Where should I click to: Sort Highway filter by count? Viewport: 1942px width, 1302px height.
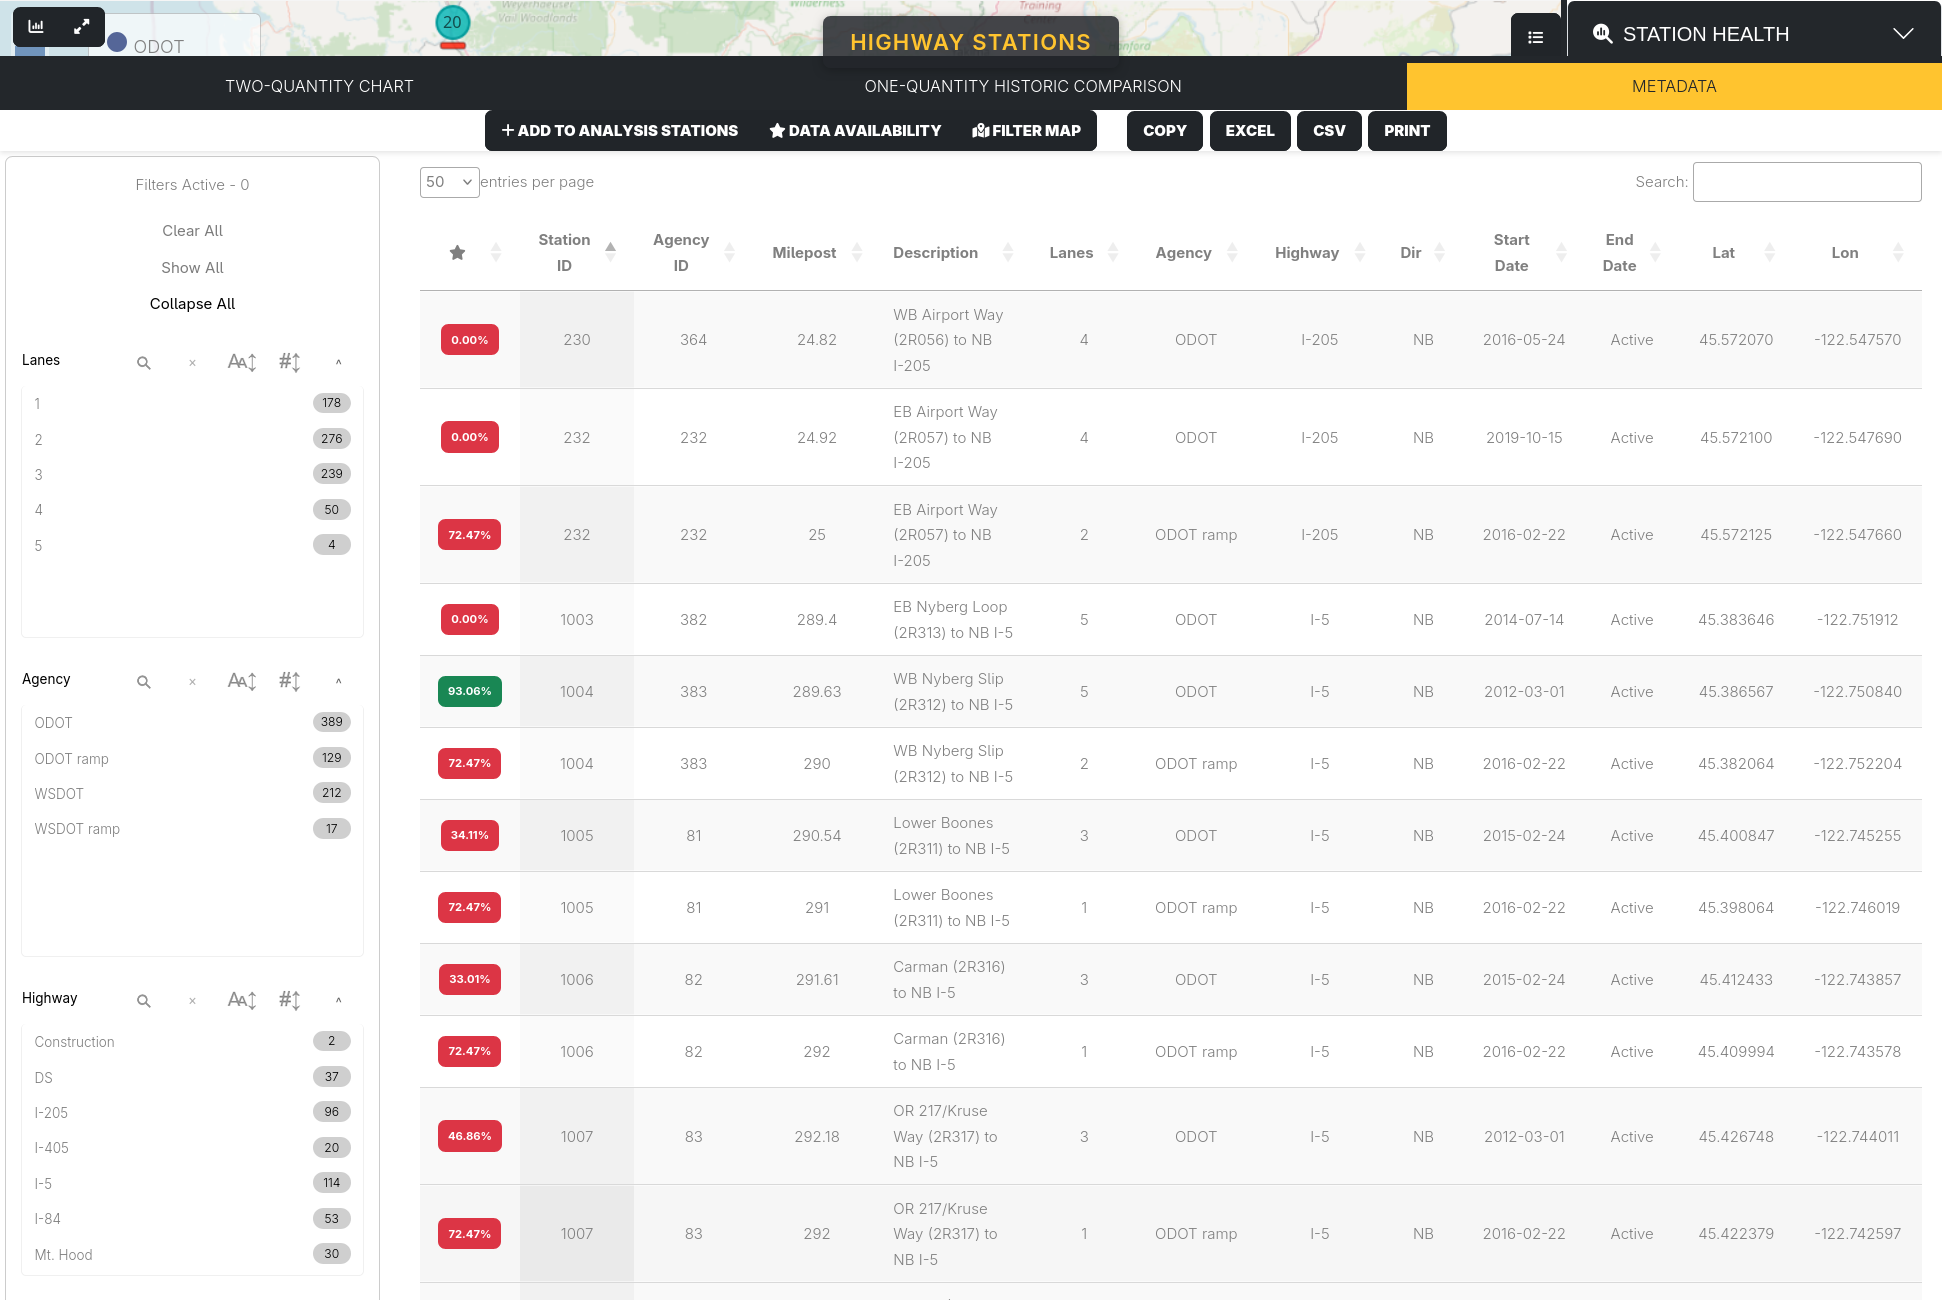point(290,1000)
